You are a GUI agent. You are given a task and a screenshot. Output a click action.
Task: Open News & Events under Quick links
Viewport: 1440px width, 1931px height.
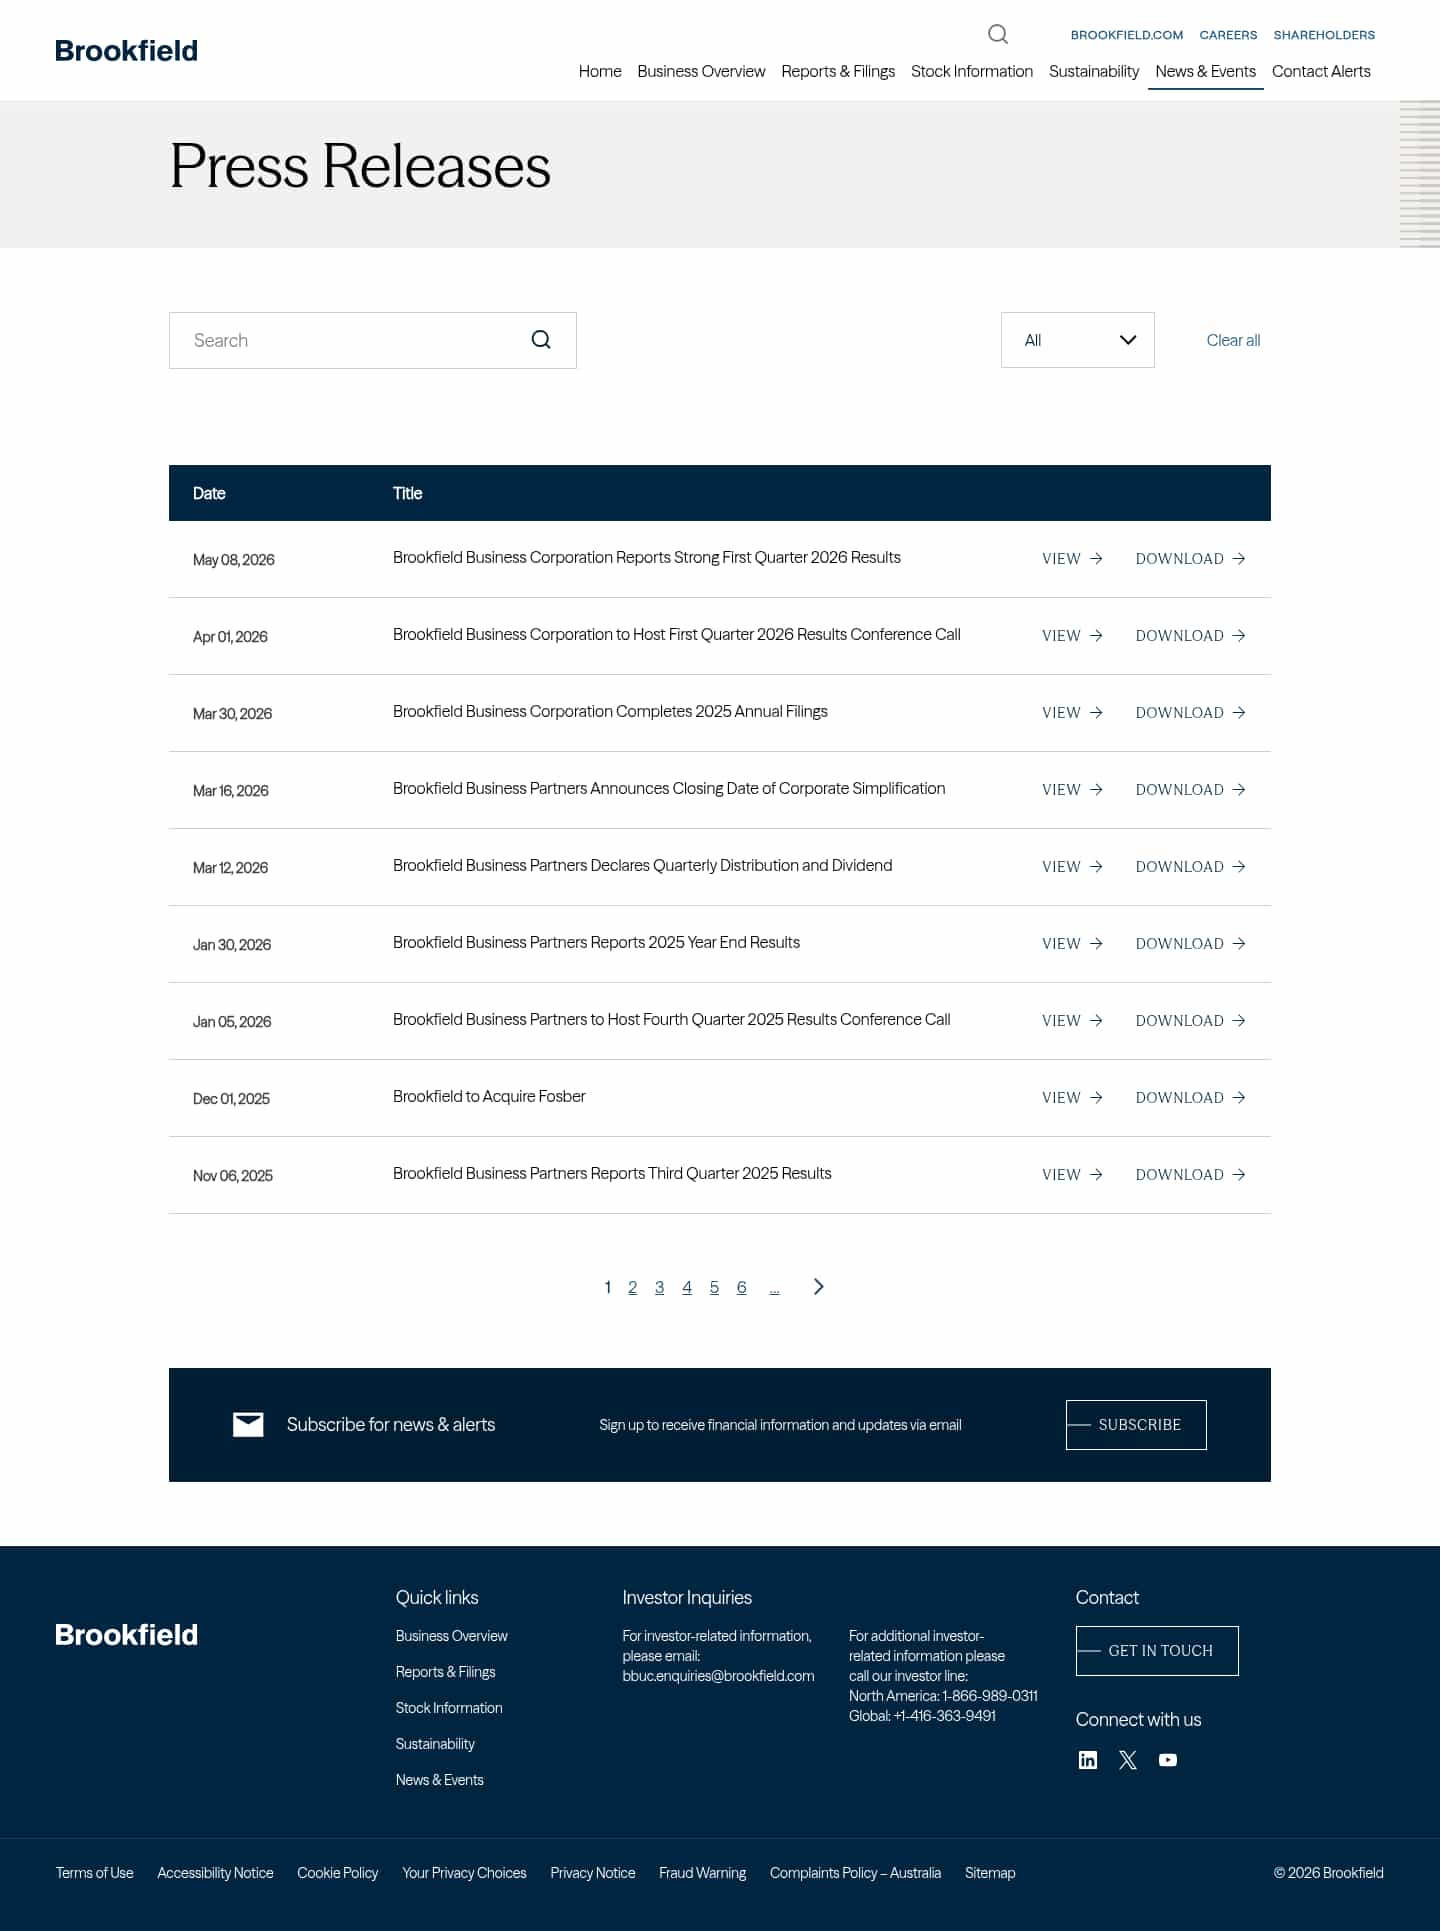[439, 1780]
